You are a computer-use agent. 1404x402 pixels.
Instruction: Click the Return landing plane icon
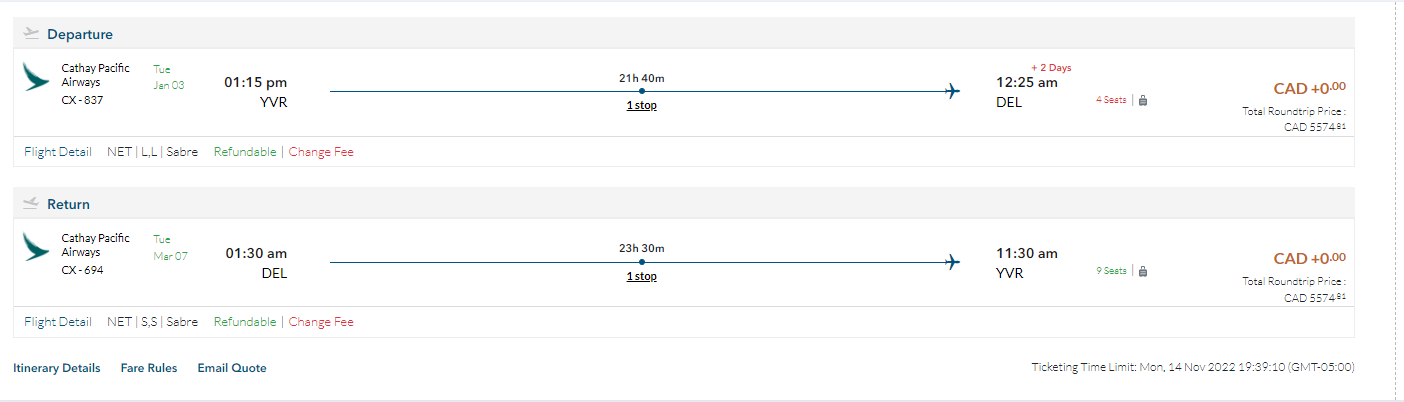(x=31, y=204)
